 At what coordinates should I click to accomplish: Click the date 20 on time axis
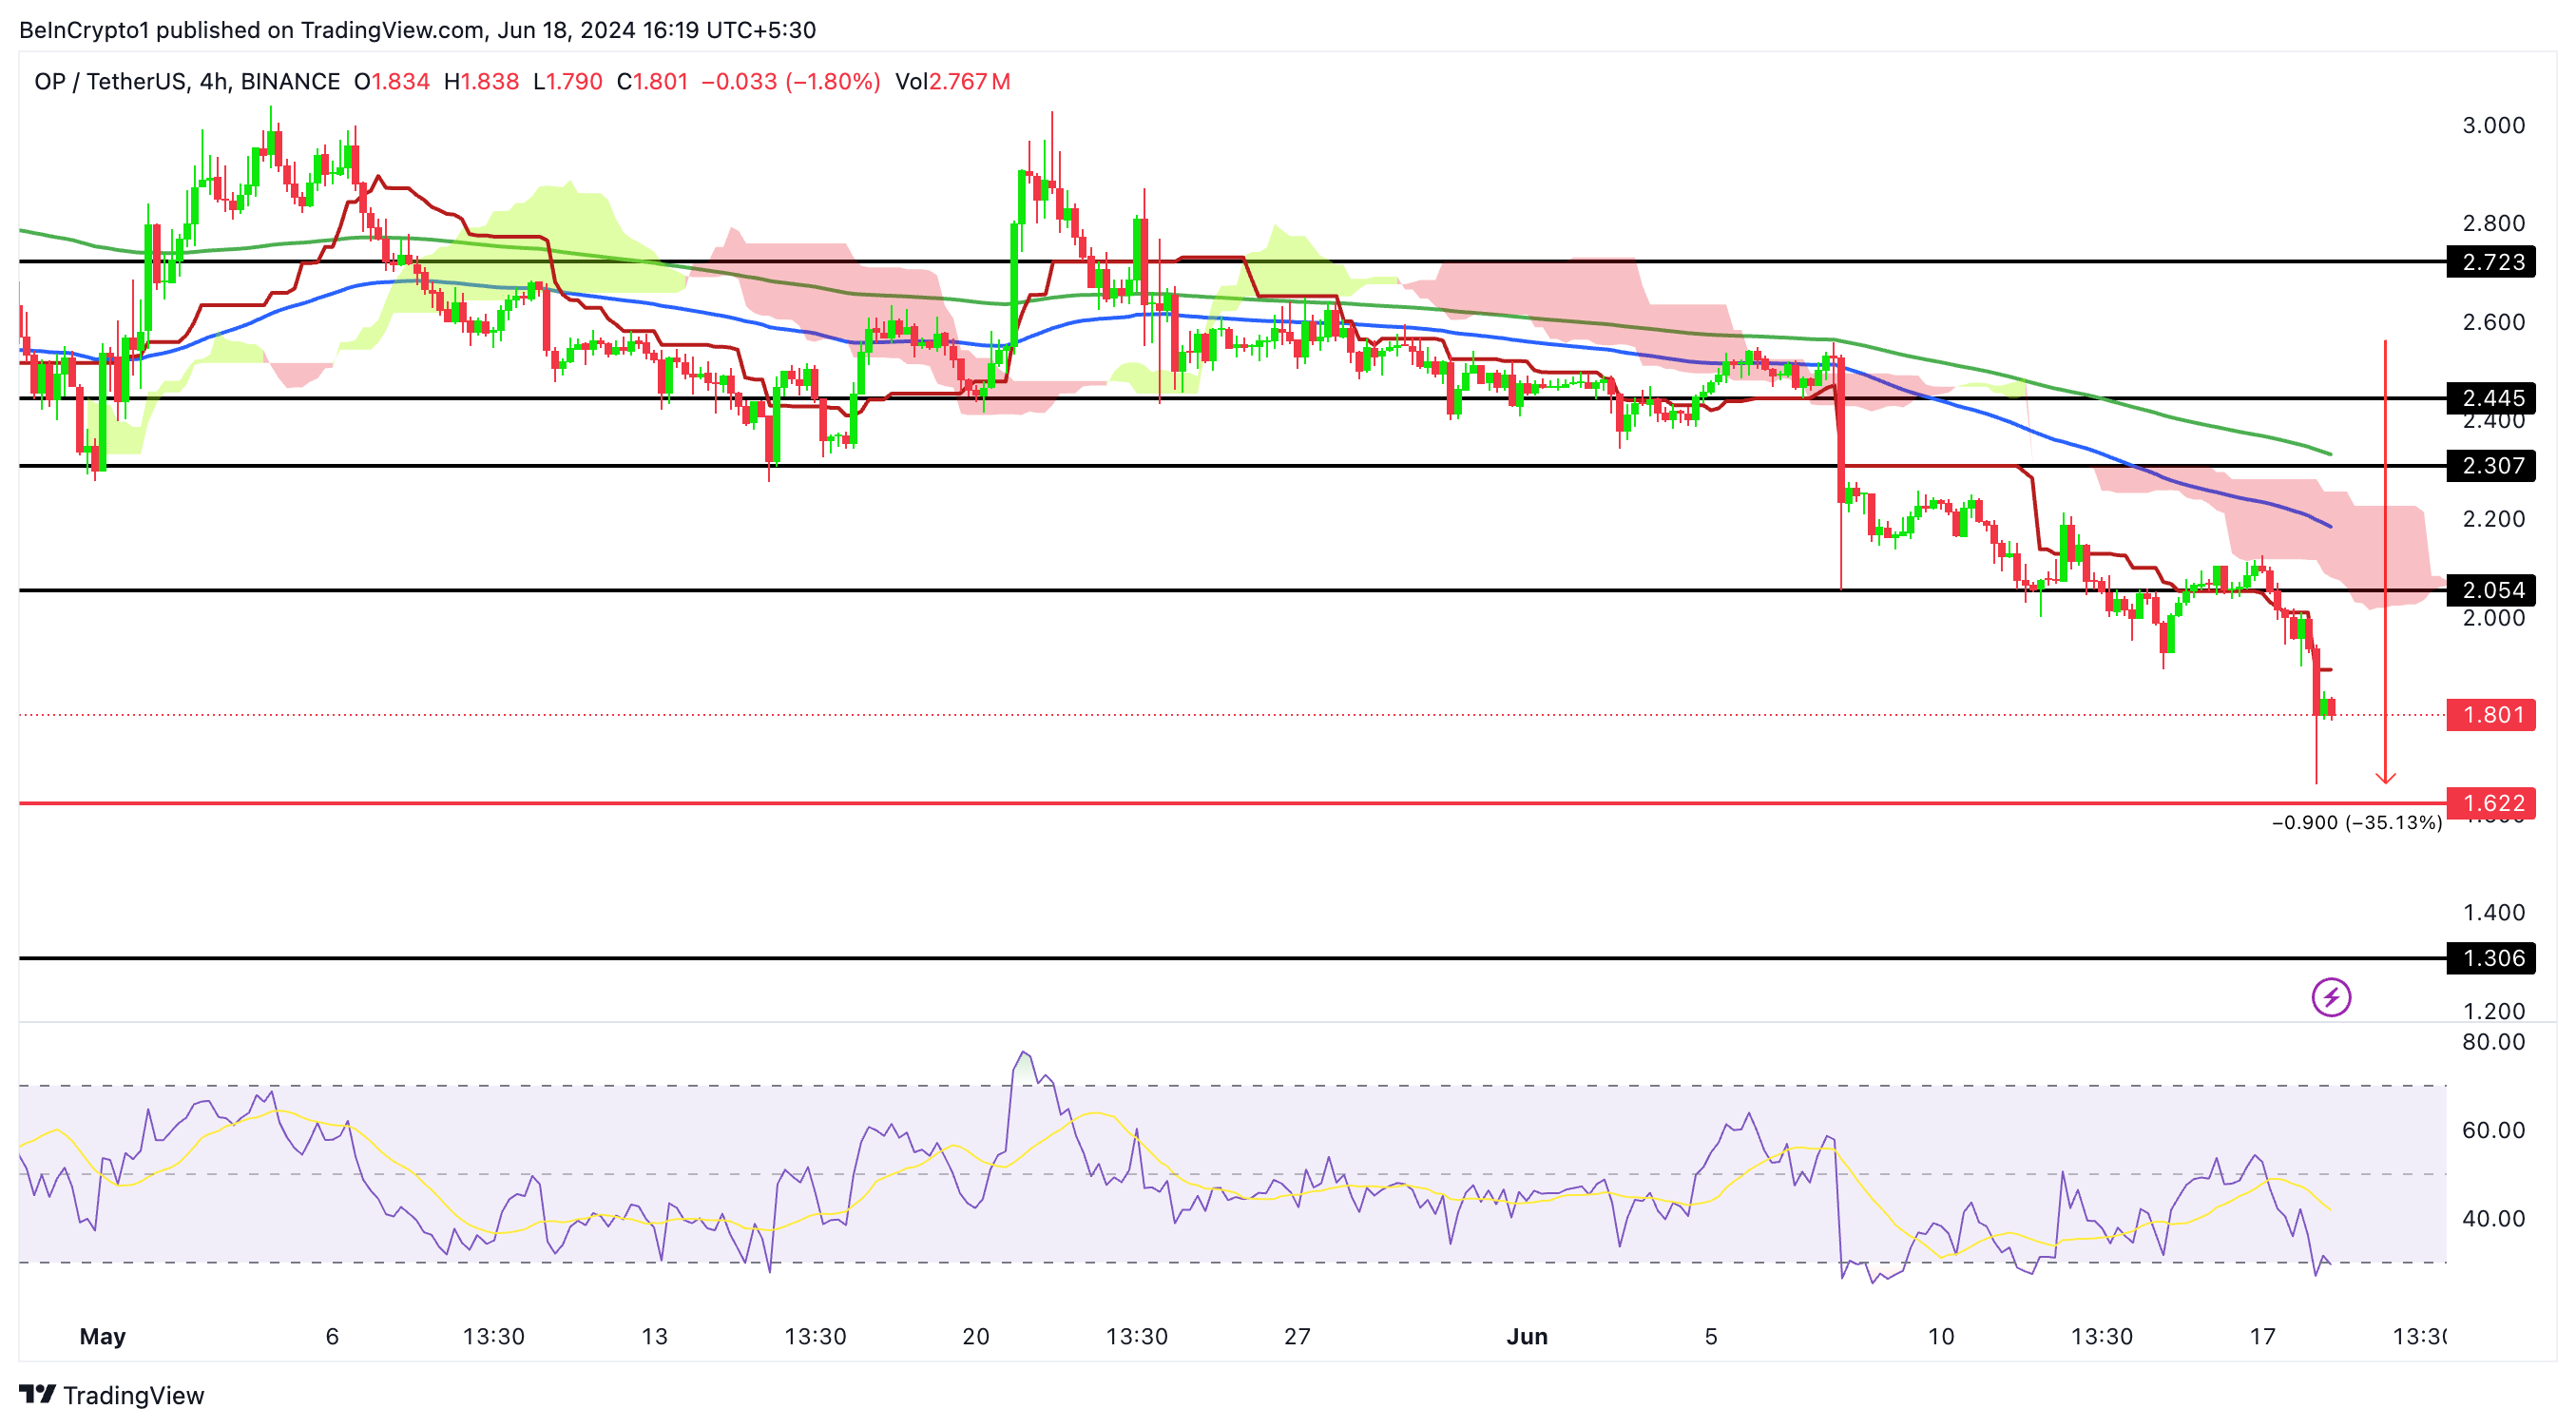[975, 1336]
